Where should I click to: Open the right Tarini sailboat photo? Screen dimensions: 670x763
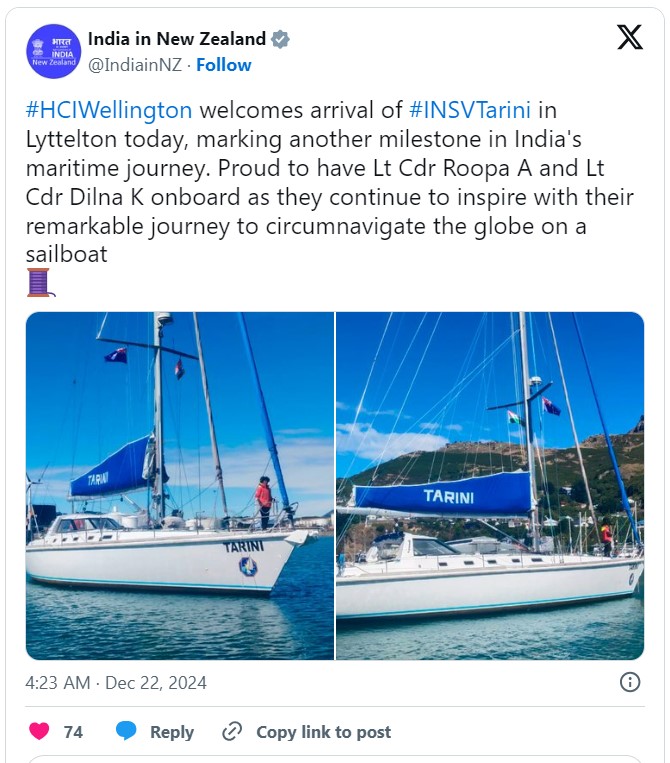click(490, 485)
